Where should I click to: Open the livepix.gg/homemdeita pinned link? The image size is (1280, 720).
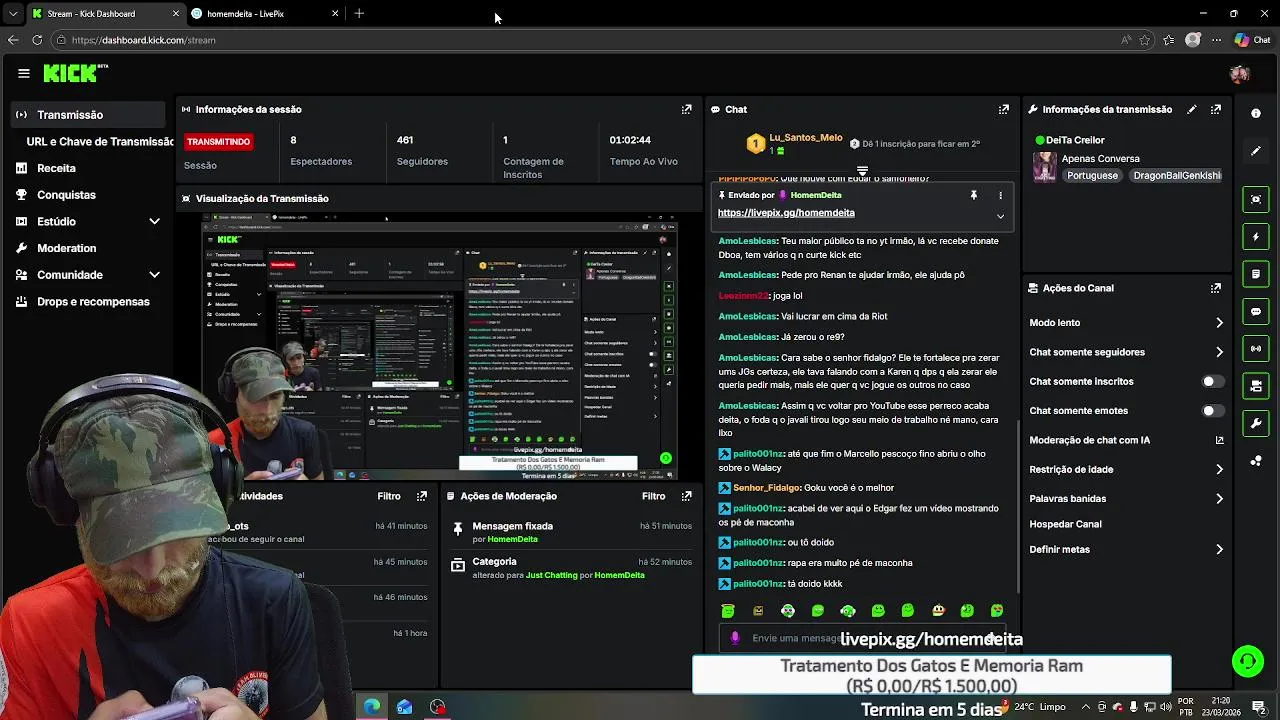(x=786, y=213)
